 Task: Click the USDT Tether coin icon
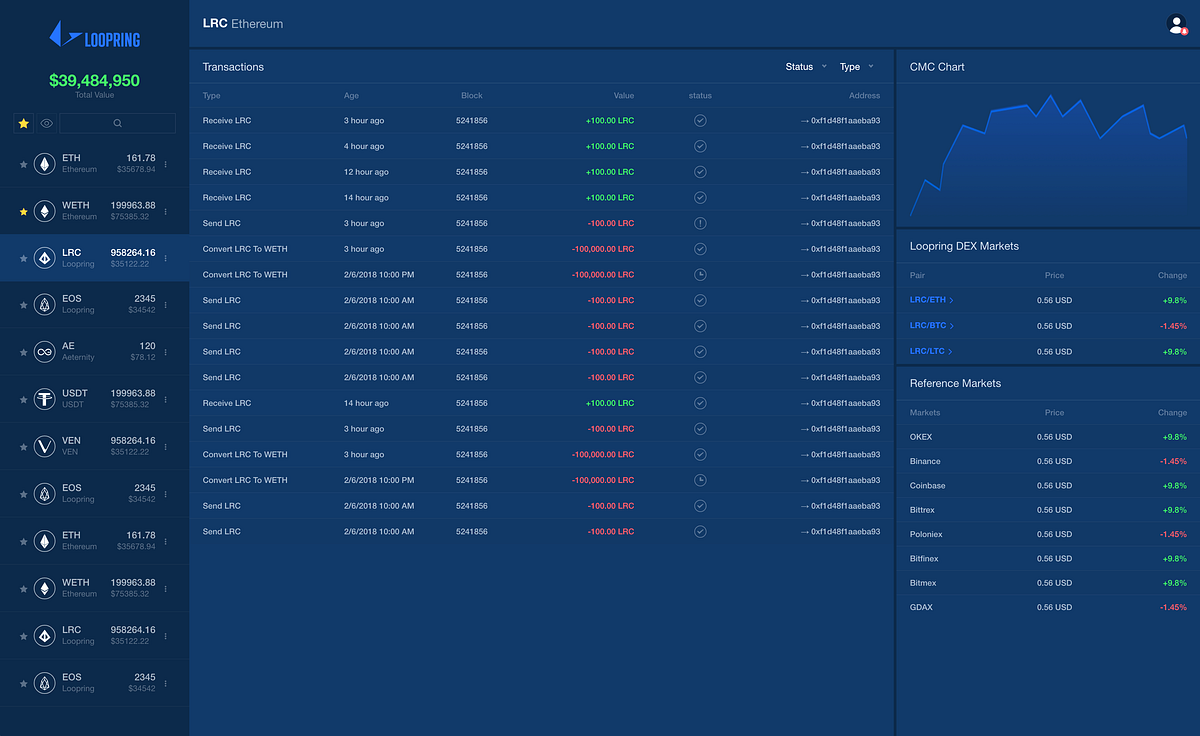point(44,399)
